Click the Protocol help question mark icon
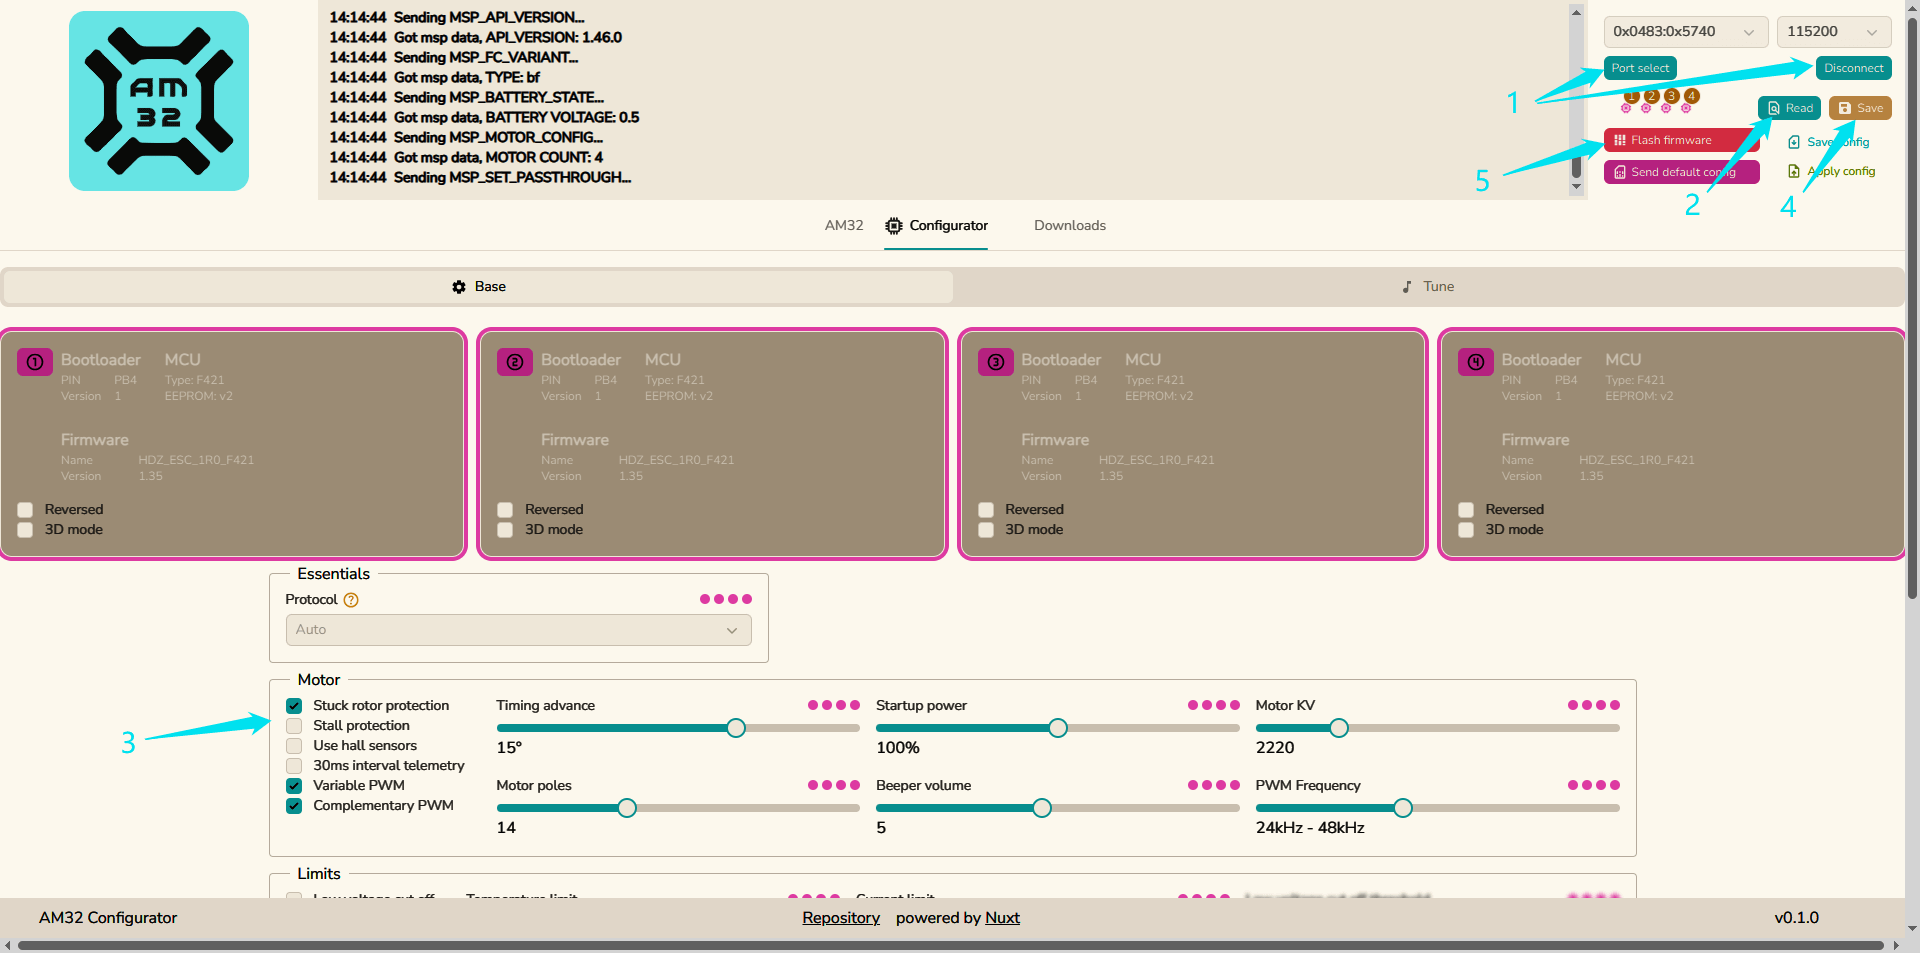This screenshot has height=953, width=1920. coord(351,600)
